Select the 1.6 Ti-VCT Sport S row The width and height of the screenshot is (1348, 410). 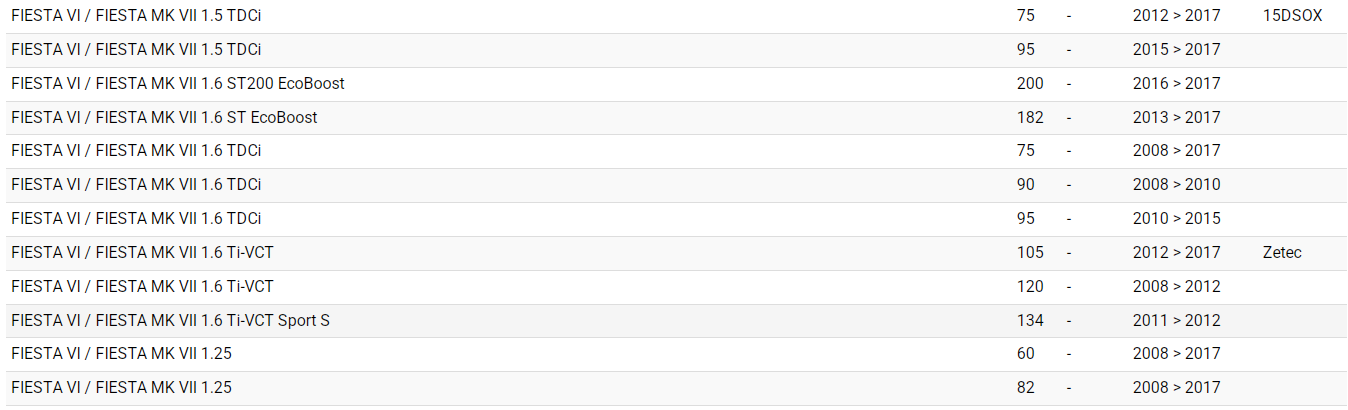click(x=170, y=321)
